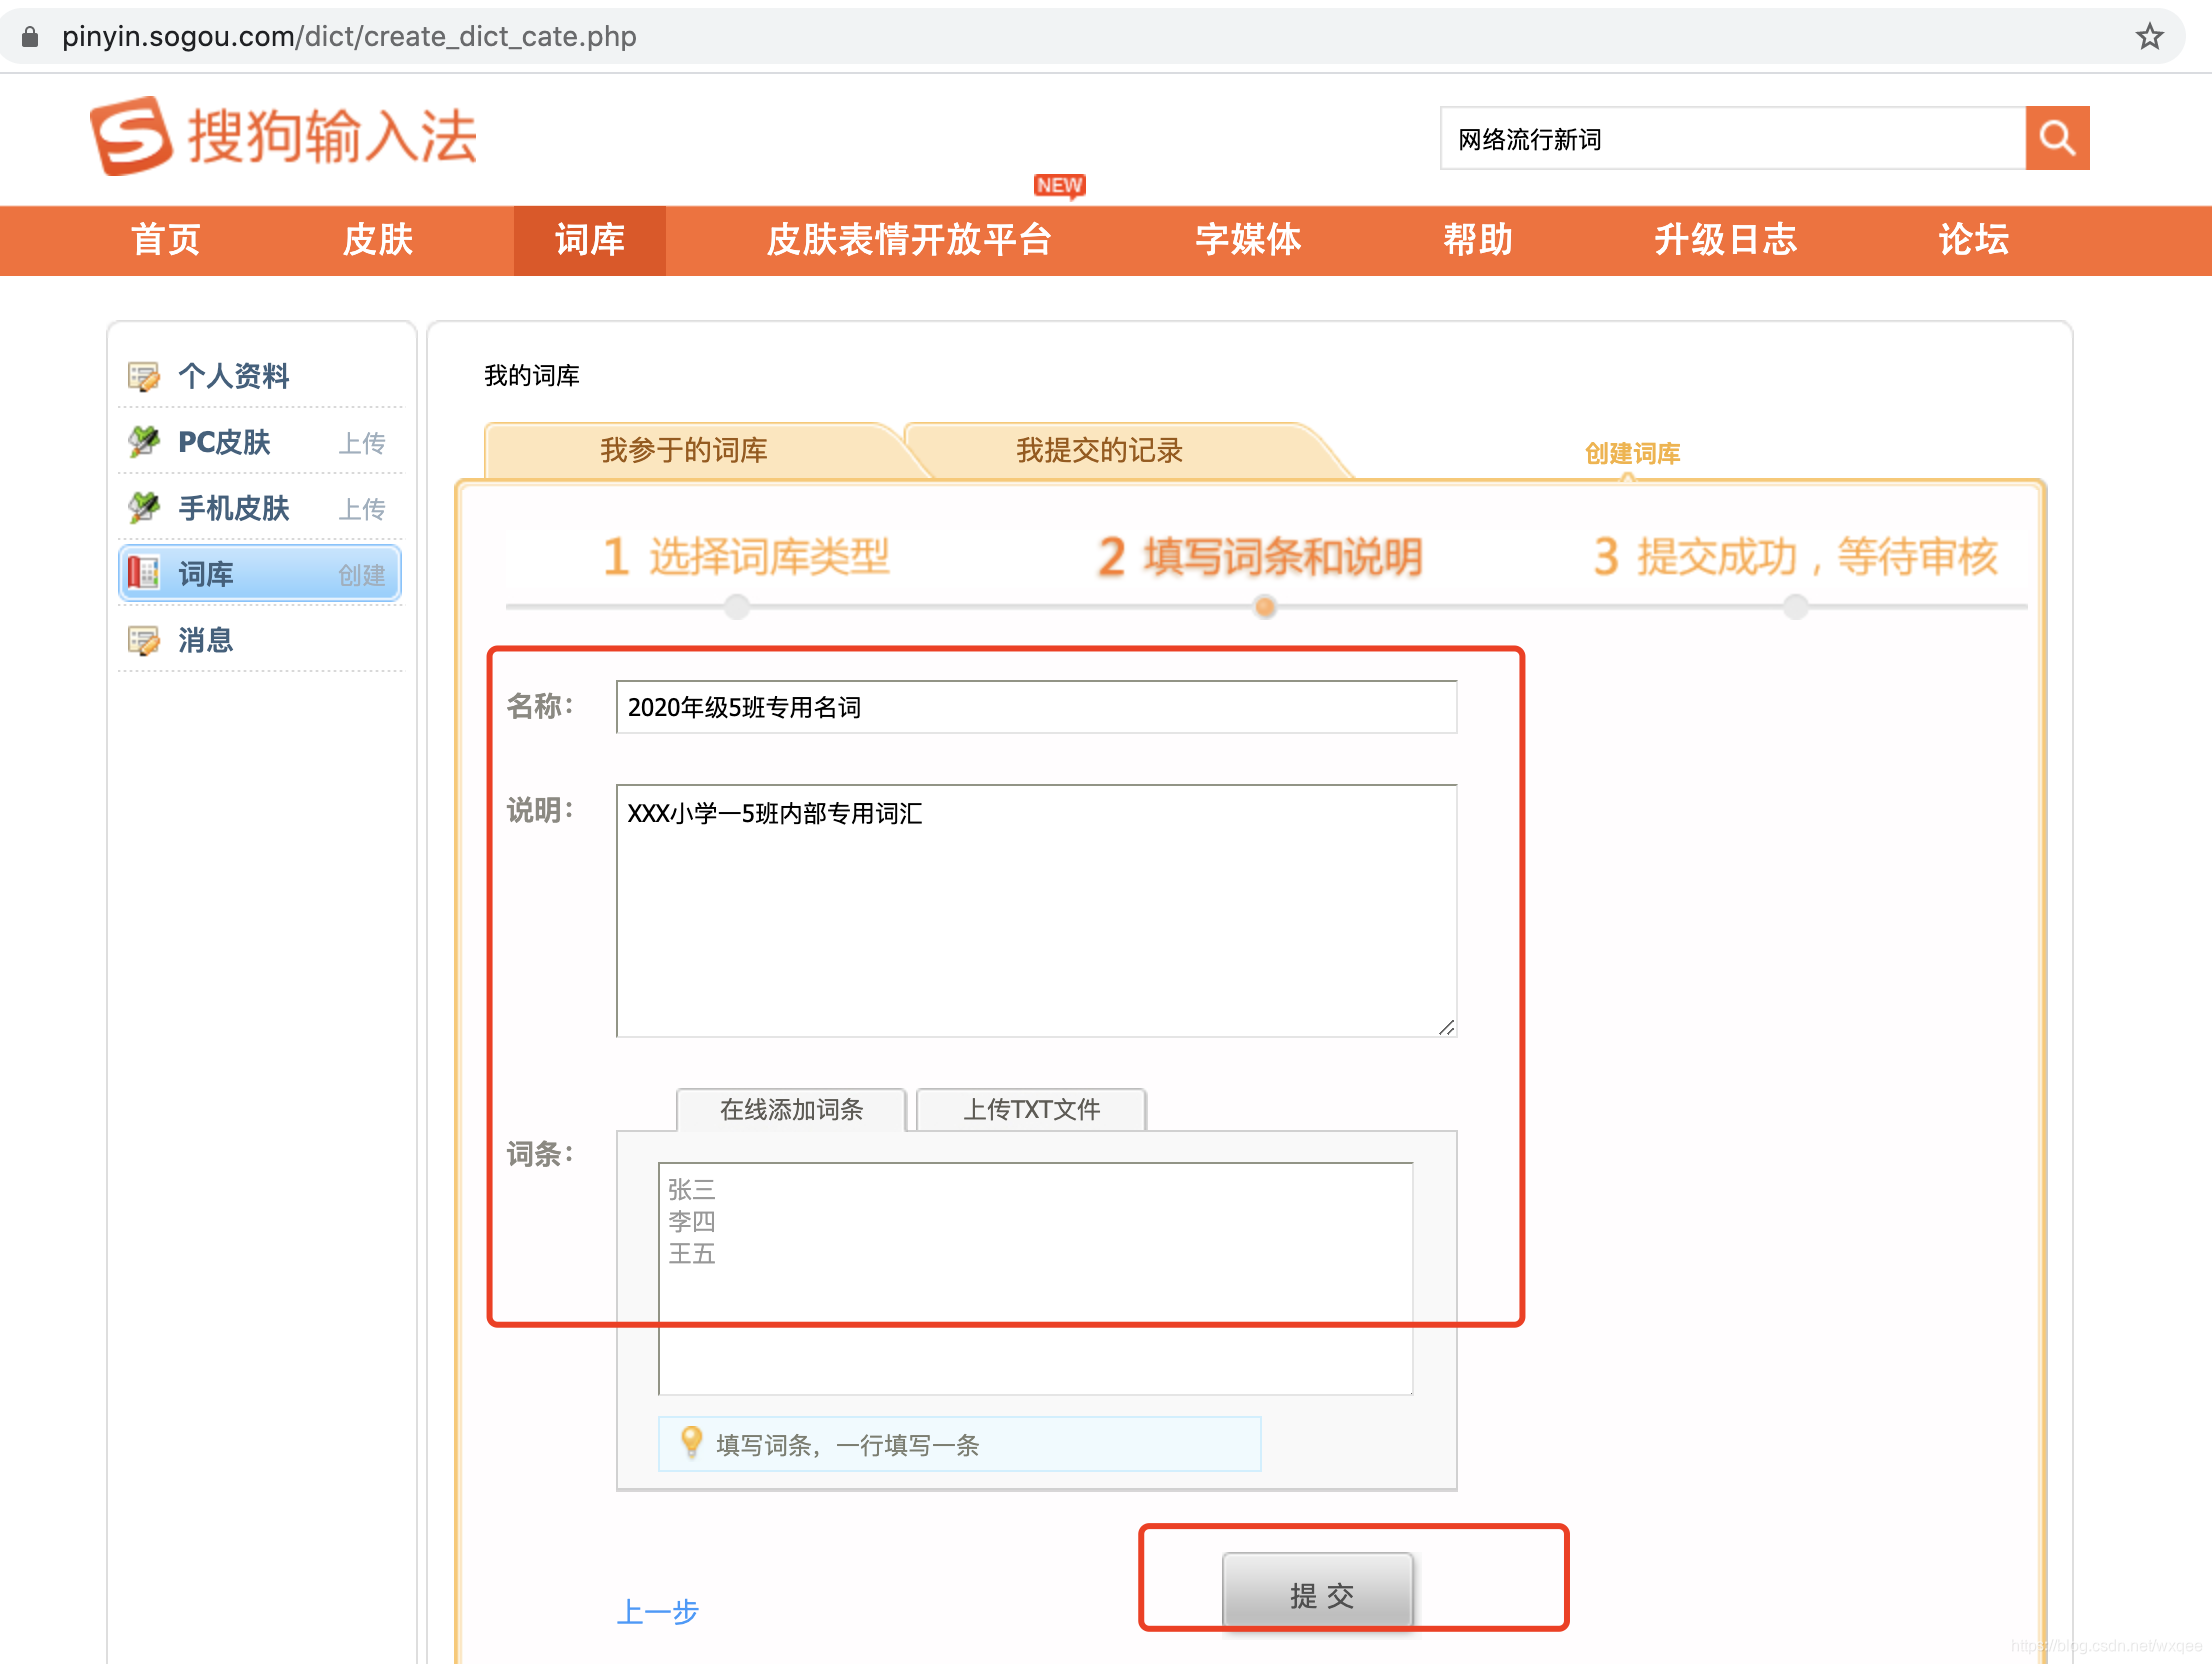Click the 创建 link beside 词库
This screenshot has width=2212, height=1664.
pyautogui.click(x=361, y=575)
